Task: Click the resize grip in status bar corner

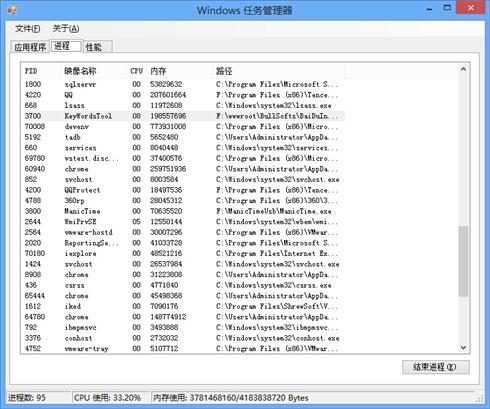Action: pos(480,398)
